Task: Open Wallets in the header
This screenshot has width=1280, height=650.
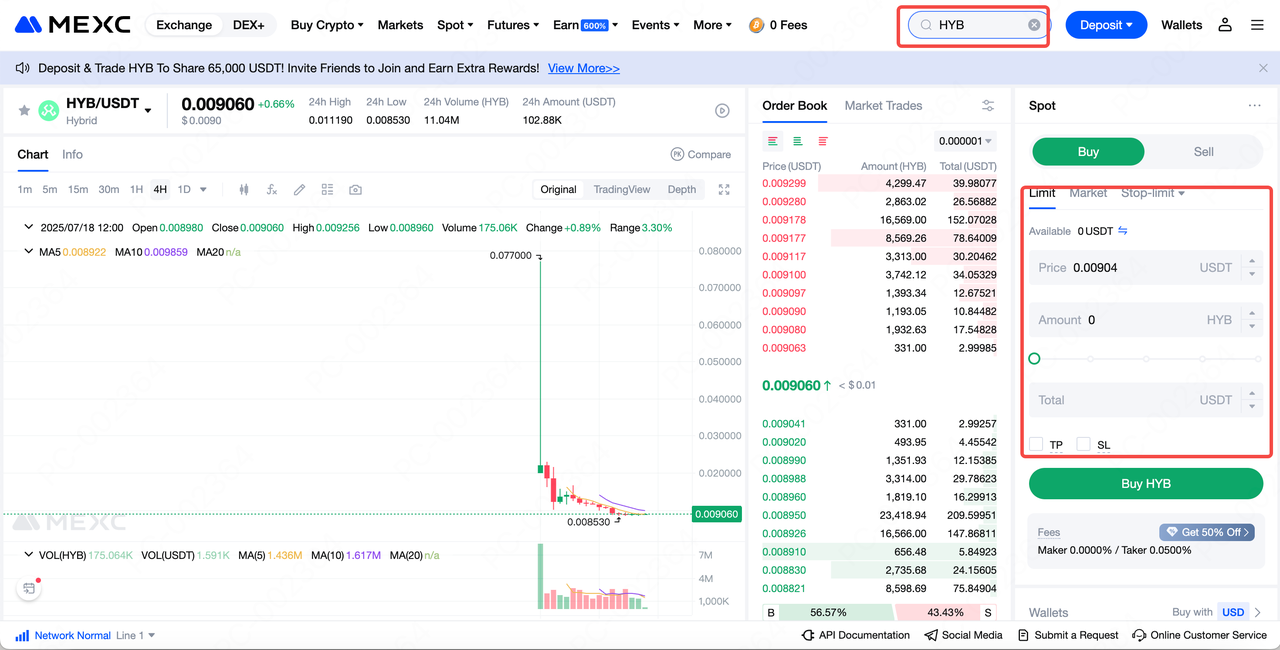Action: click(x=1182, y=25)
